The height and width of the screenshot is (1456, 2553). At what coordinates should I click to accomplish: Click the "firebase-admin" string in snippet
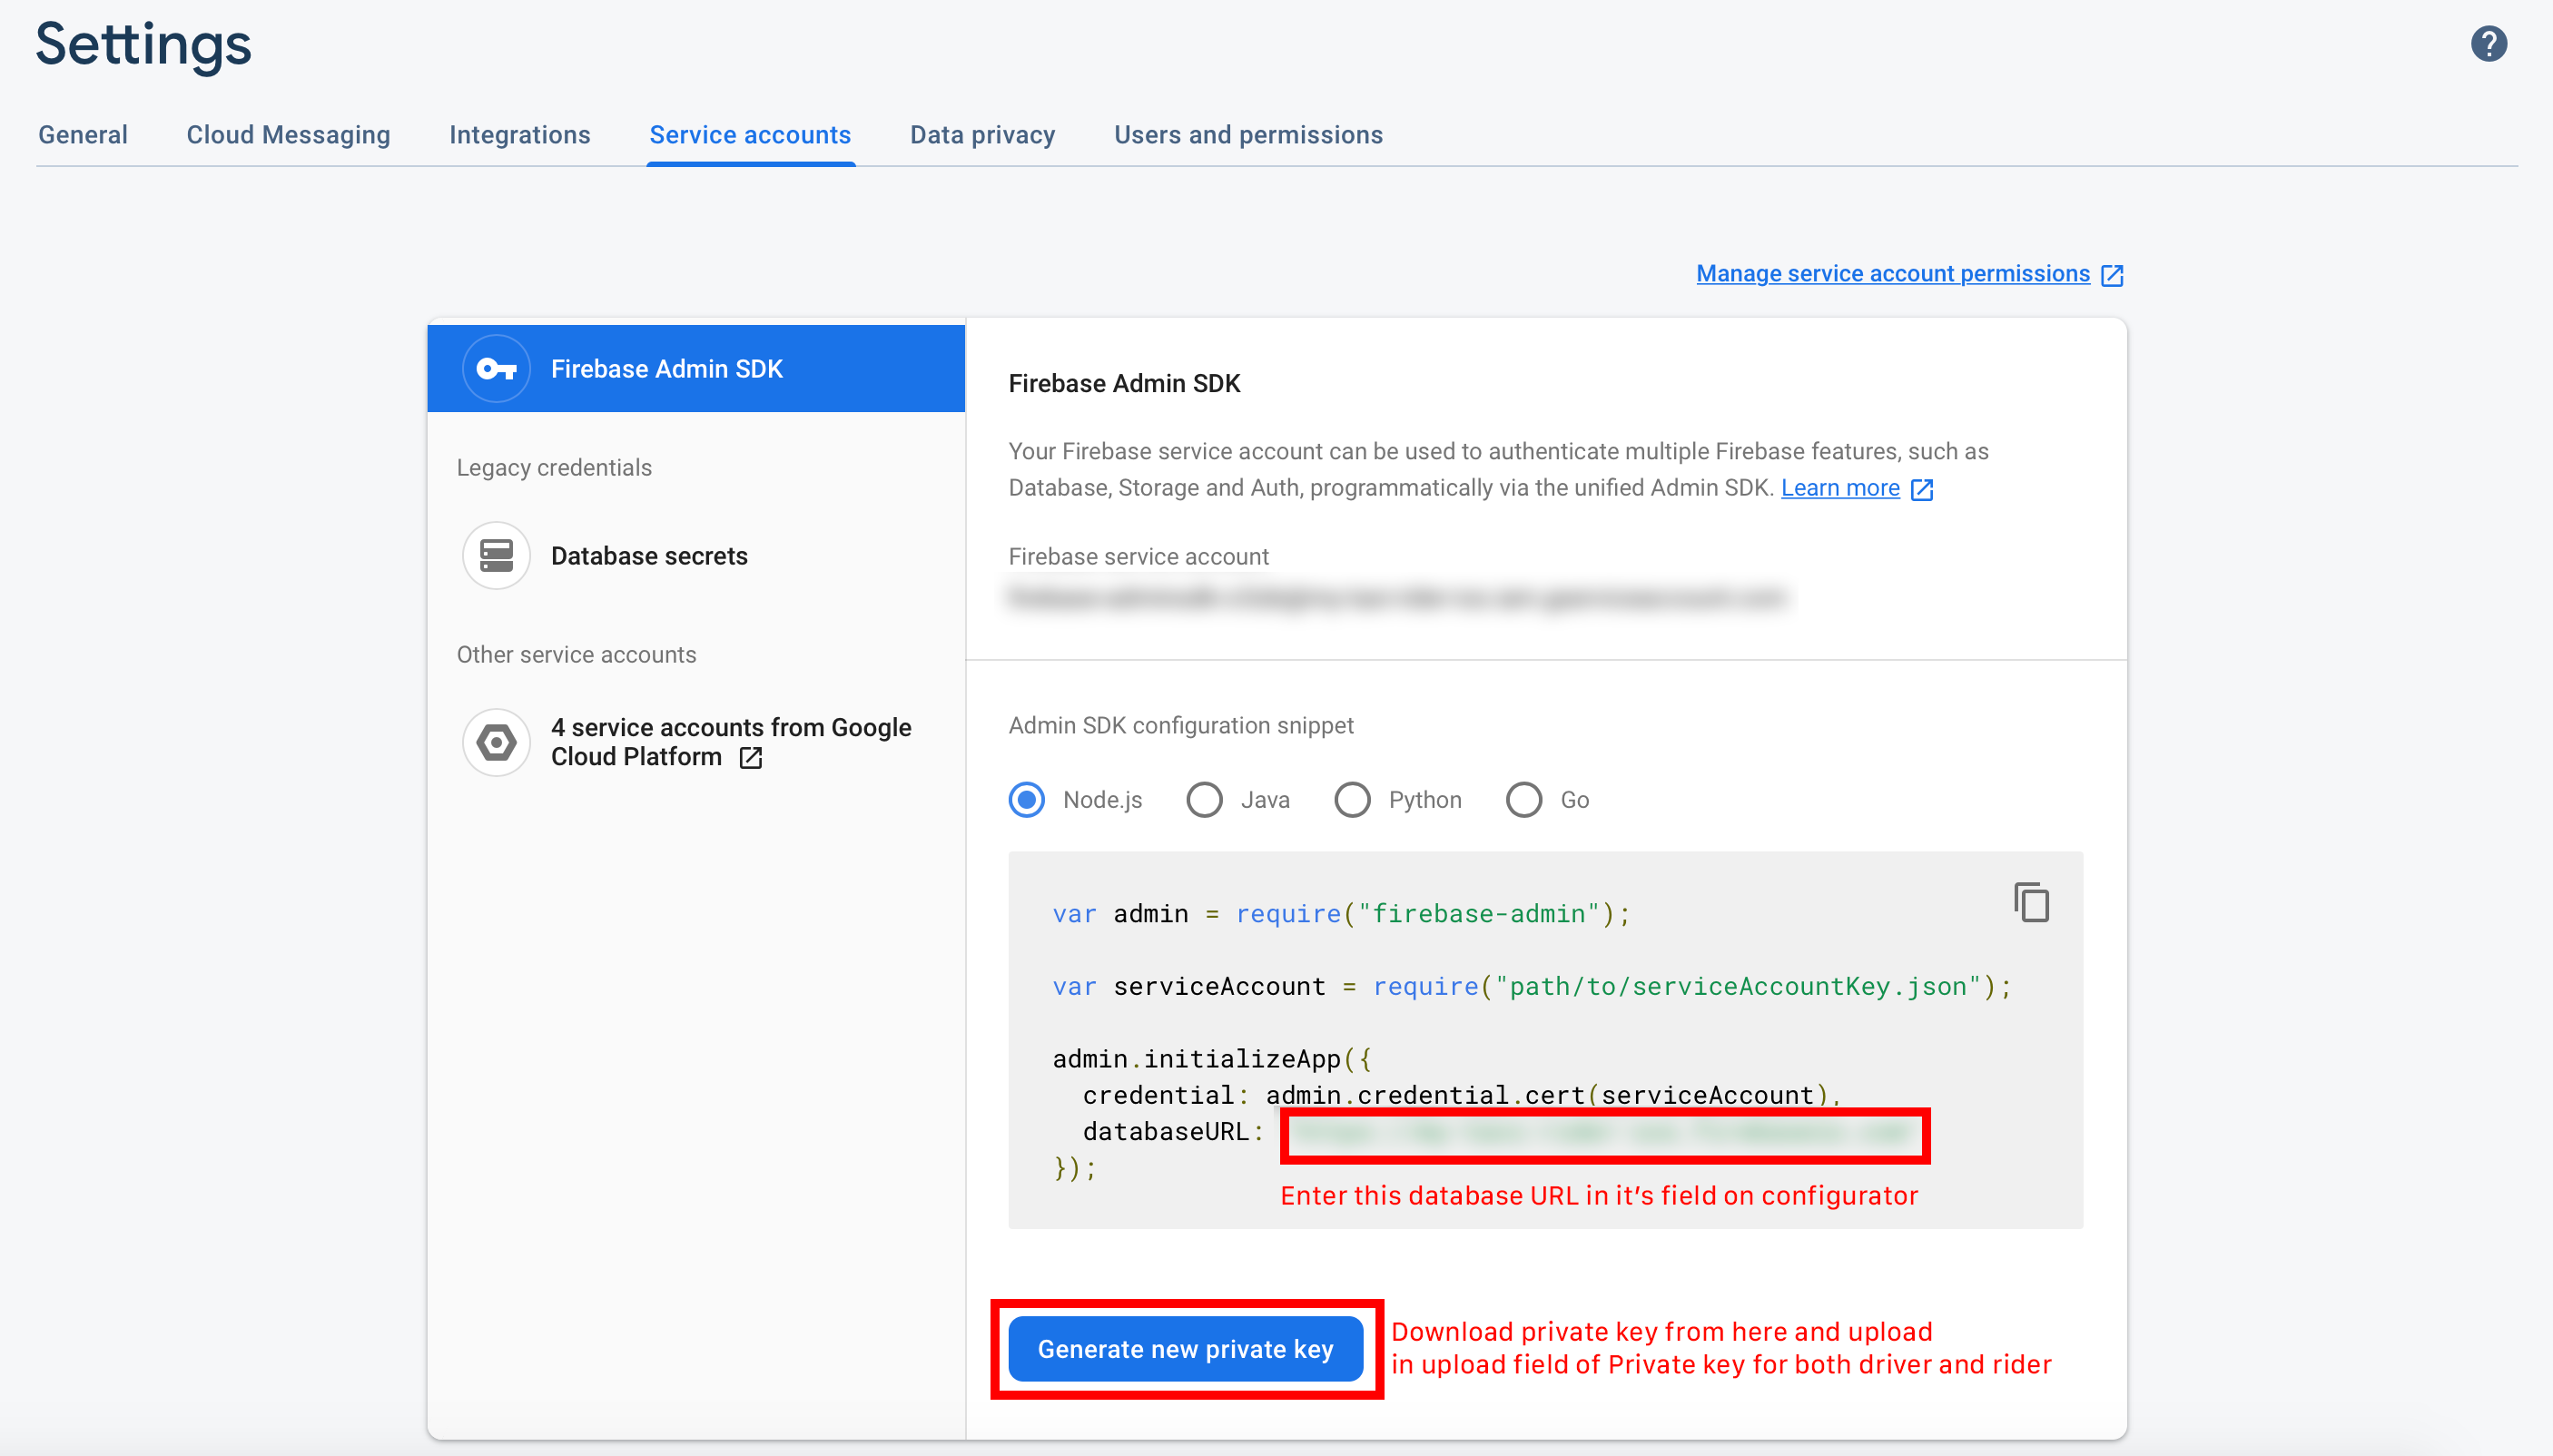click(1478, 914)
